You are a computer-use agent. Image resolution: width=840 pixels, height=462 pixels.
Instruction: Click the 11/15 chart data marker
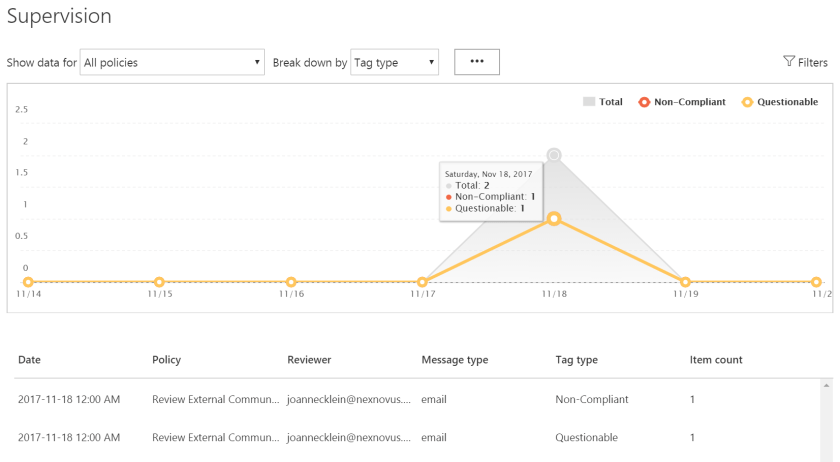coord(159,282)
